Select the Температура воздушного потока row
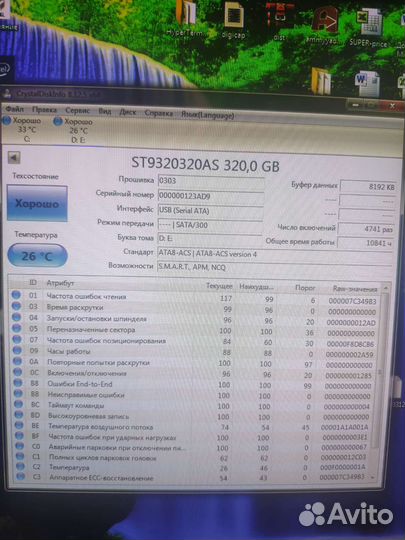 pos(195,427)
